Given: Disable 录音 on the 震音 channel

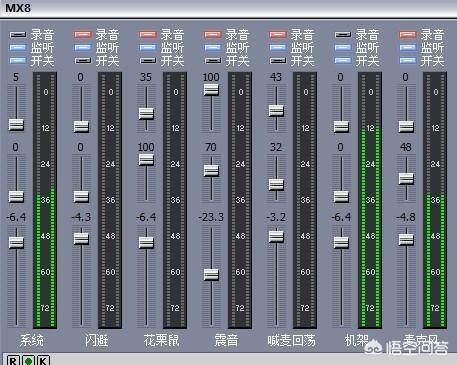Looking at the screenshot, I should [x=213, y=35].
